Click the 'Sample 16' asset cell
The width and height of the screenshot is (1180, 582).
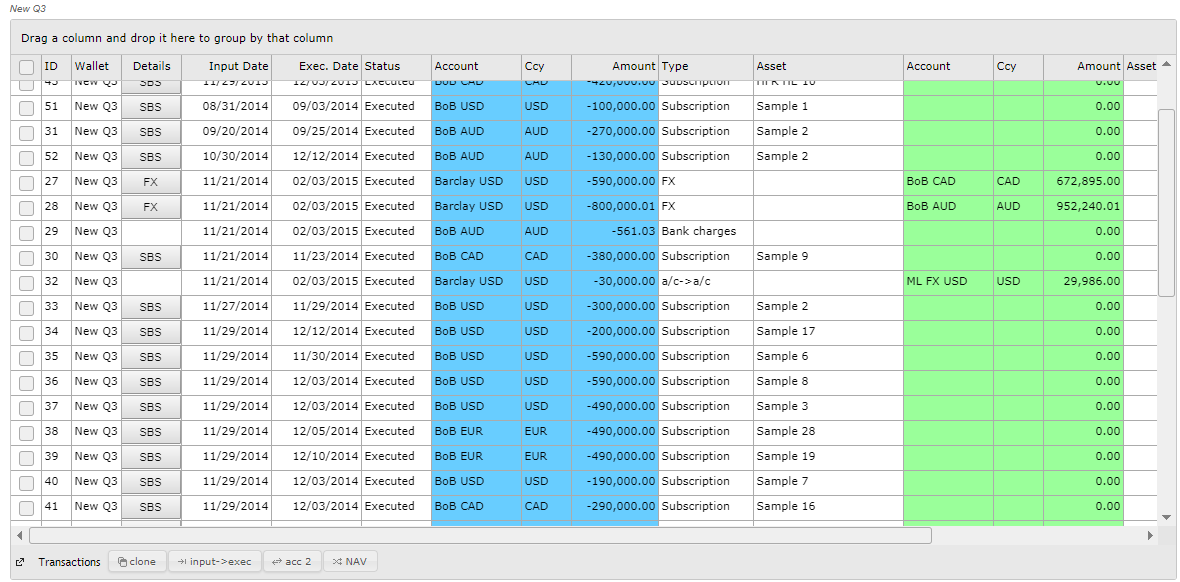tap(828, 506)
